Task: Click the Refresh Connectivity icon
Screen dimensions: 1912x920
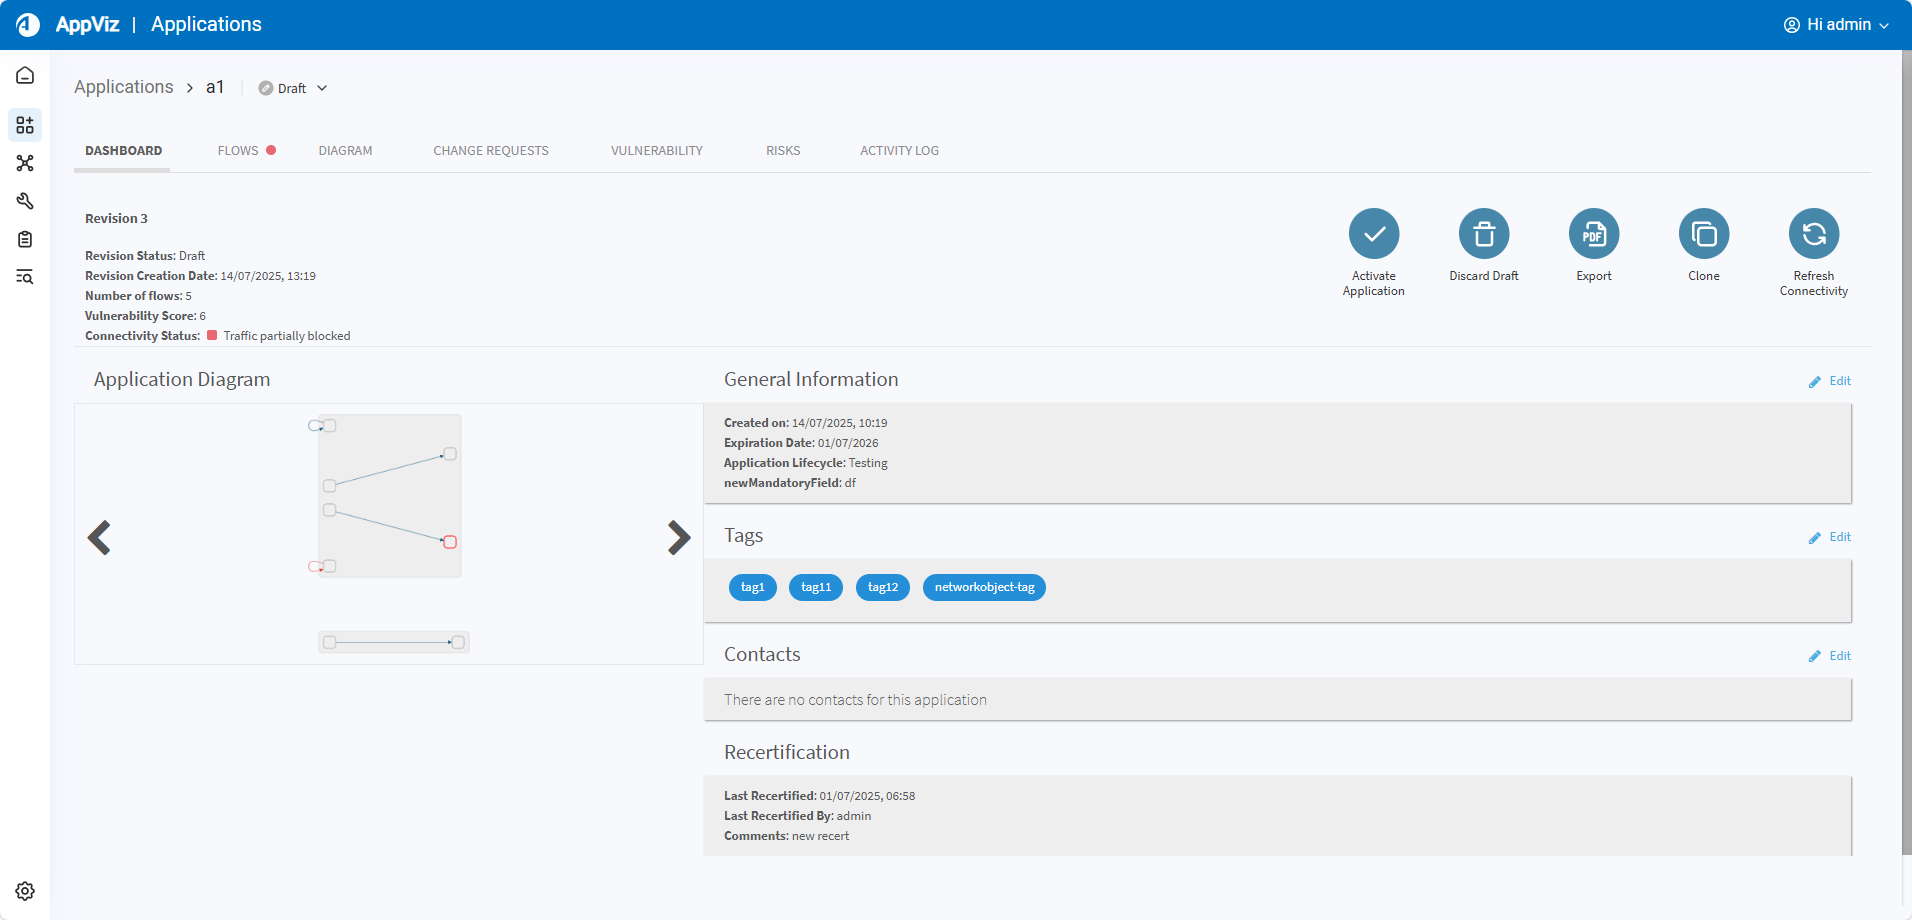Action: (x=1813, y=234)
